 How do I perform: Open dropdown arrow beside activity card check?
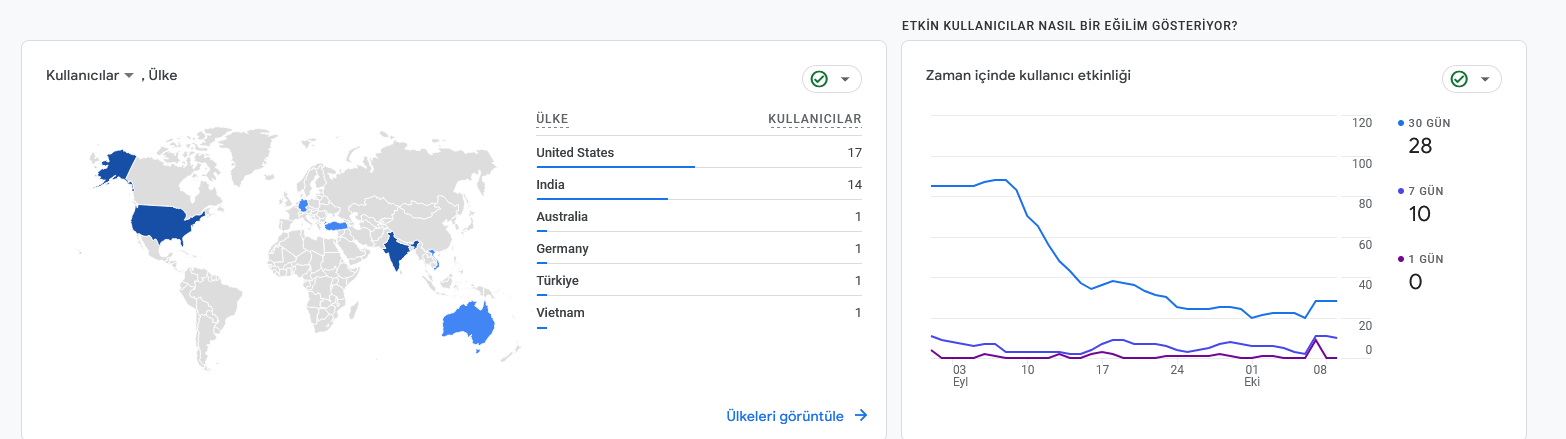pos(1485,79)
